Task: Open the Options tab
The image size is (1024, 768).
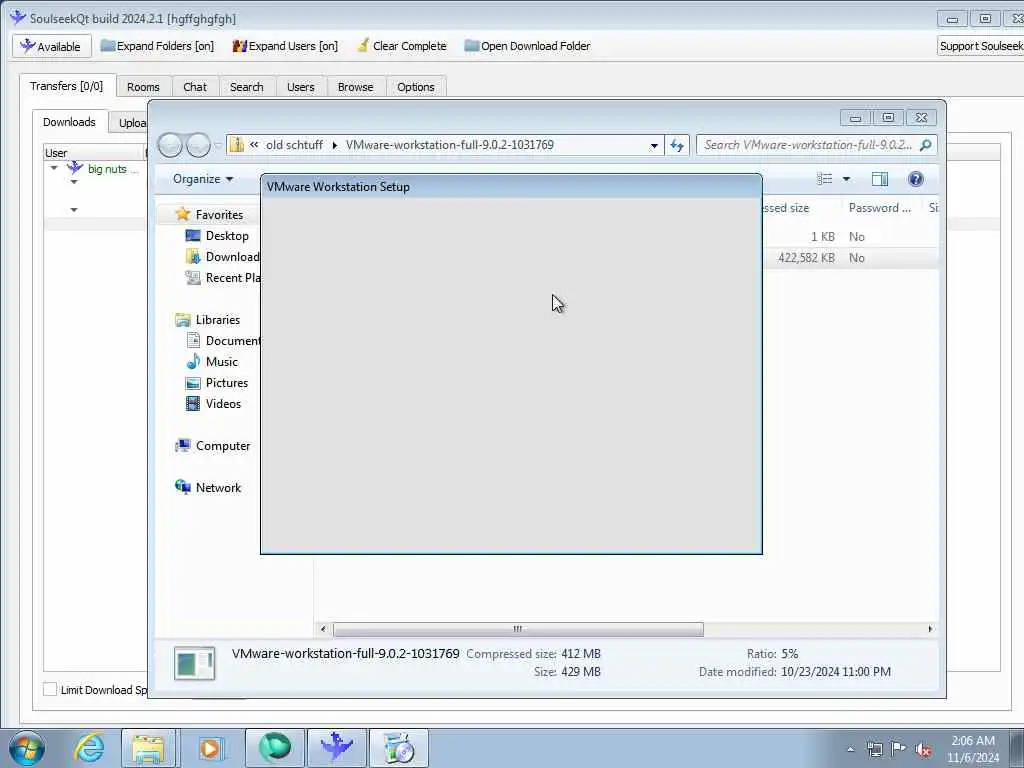Action: (415, 87)
